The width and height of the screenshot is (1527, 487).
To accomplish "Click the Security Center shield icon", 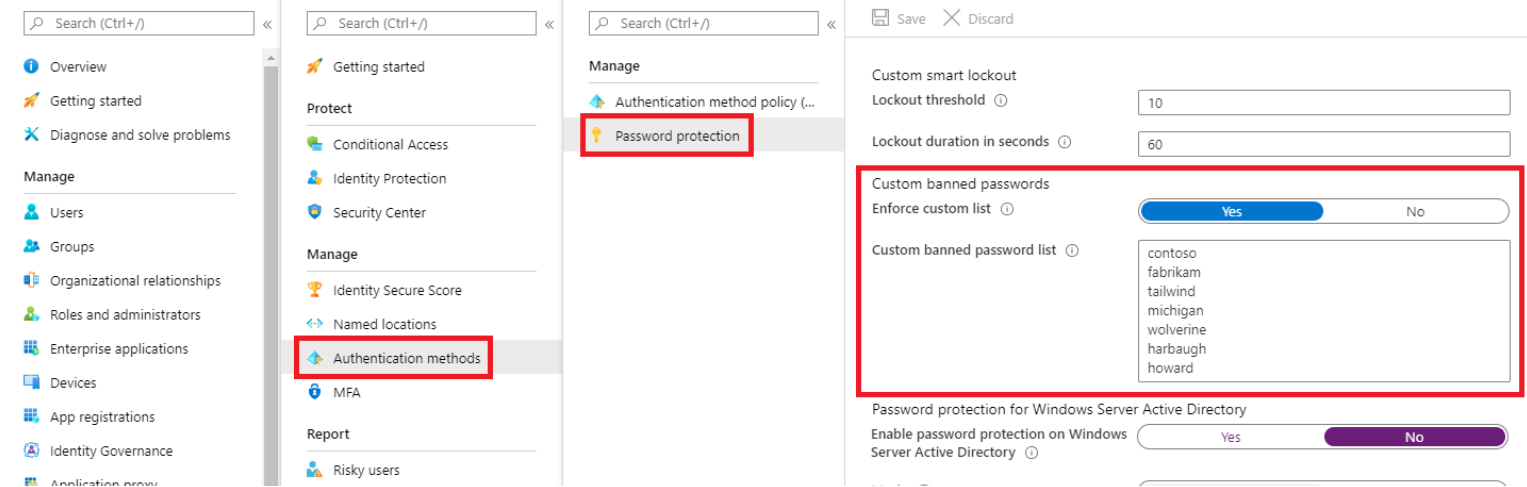I will click(315, 212).
